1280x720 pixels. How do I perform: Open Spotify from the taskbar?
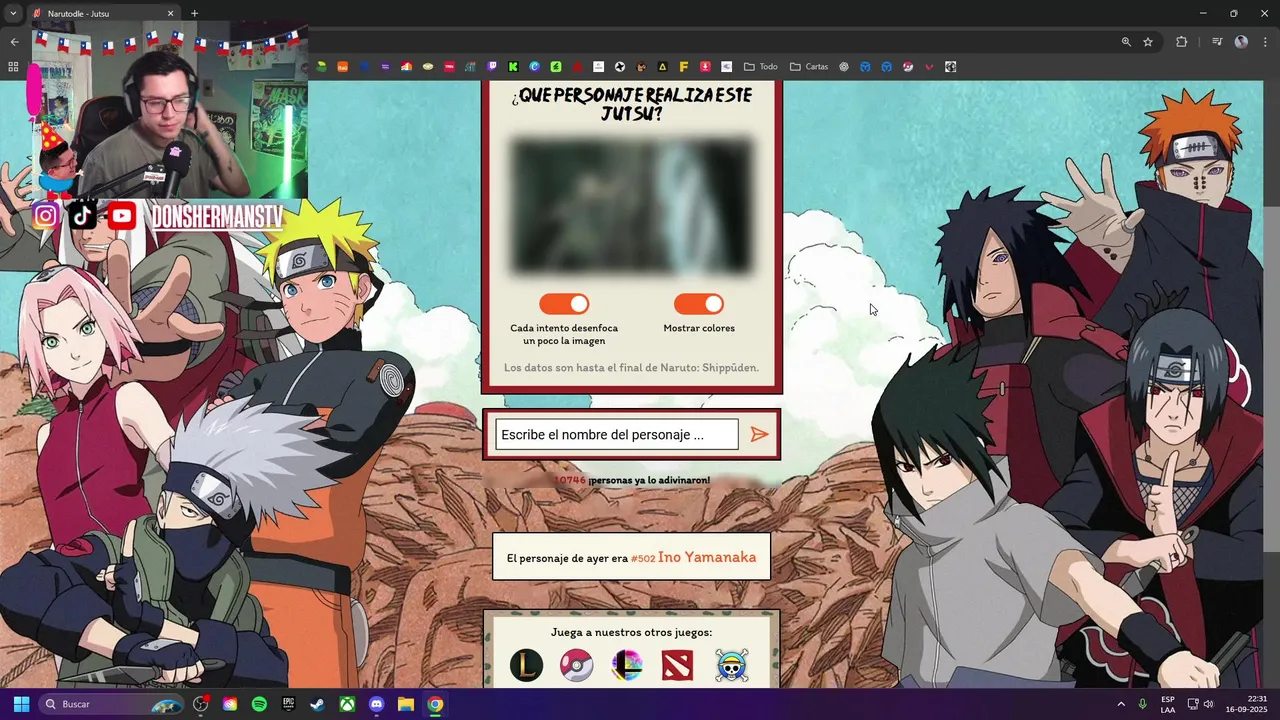259,704
